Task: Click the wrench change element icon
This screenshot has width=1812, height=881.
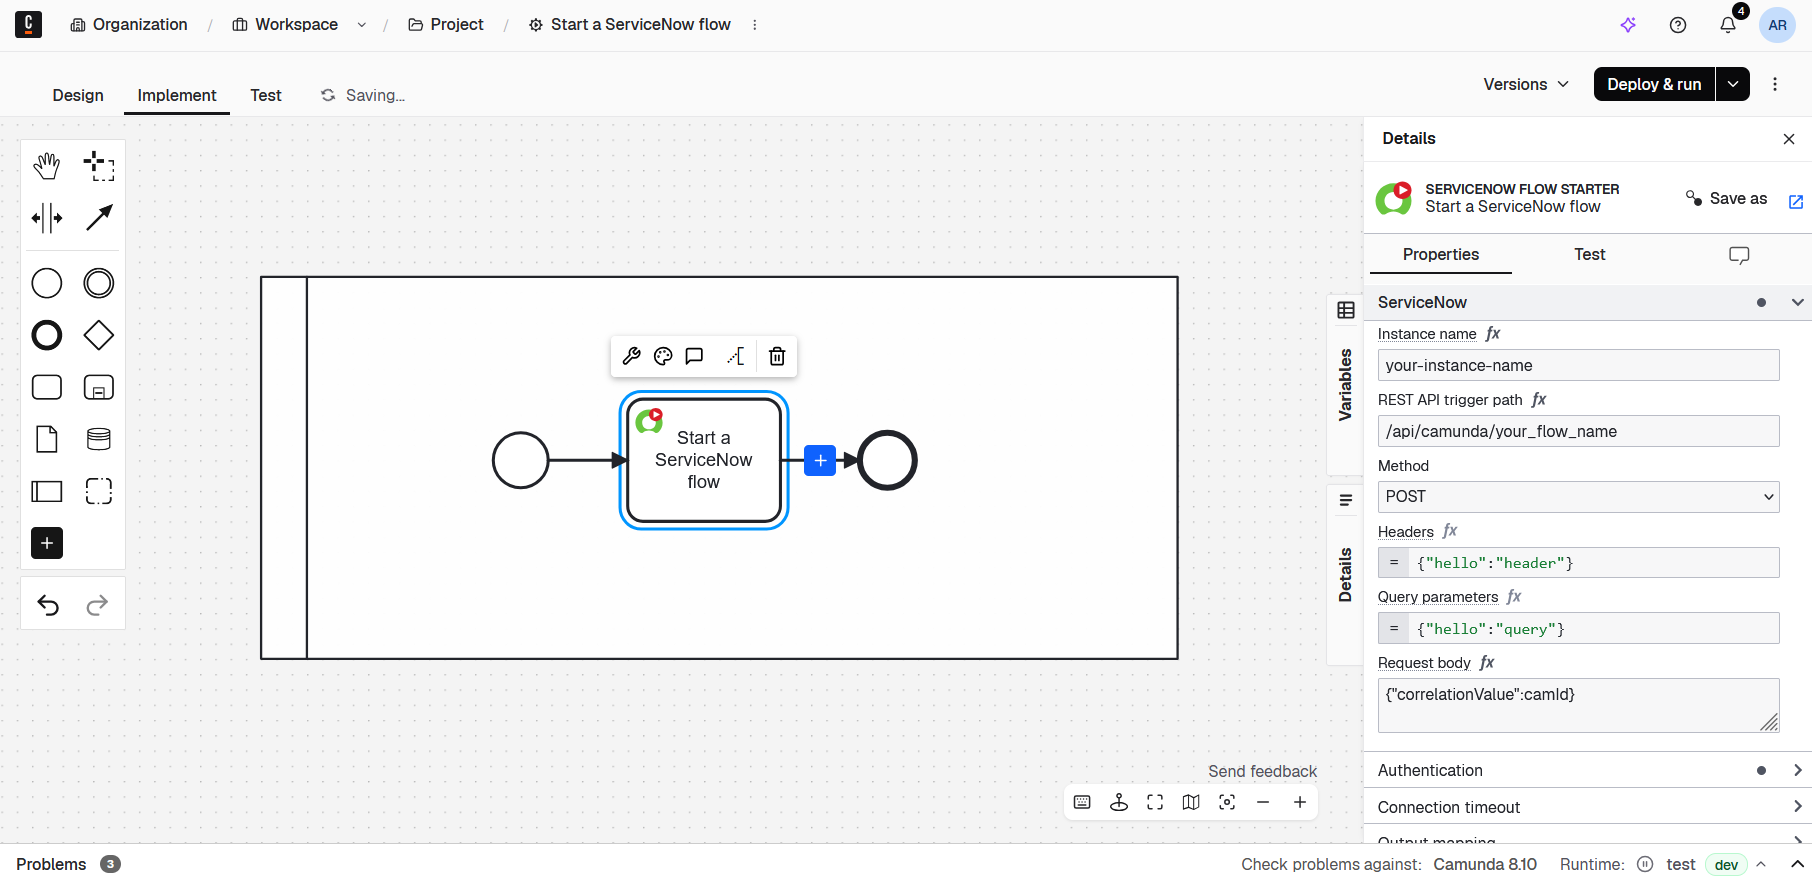Action: [x=632, y=356]
